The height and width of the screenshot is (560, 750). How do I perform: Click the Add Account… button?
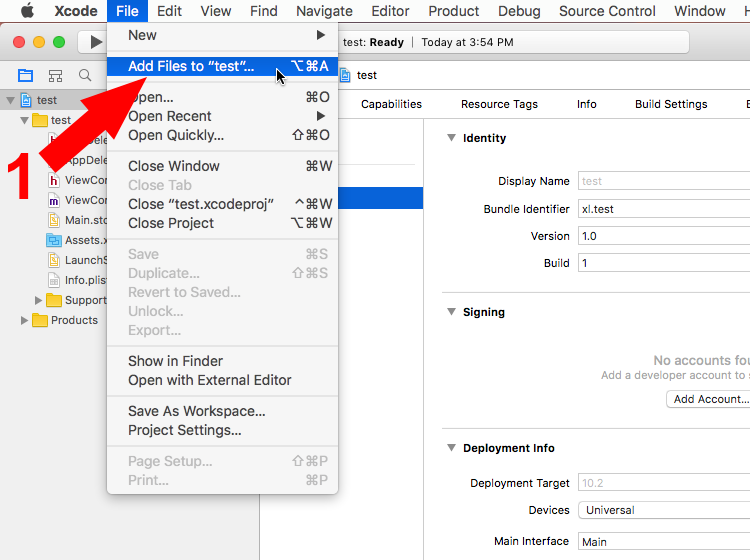[x=708, y=399]
